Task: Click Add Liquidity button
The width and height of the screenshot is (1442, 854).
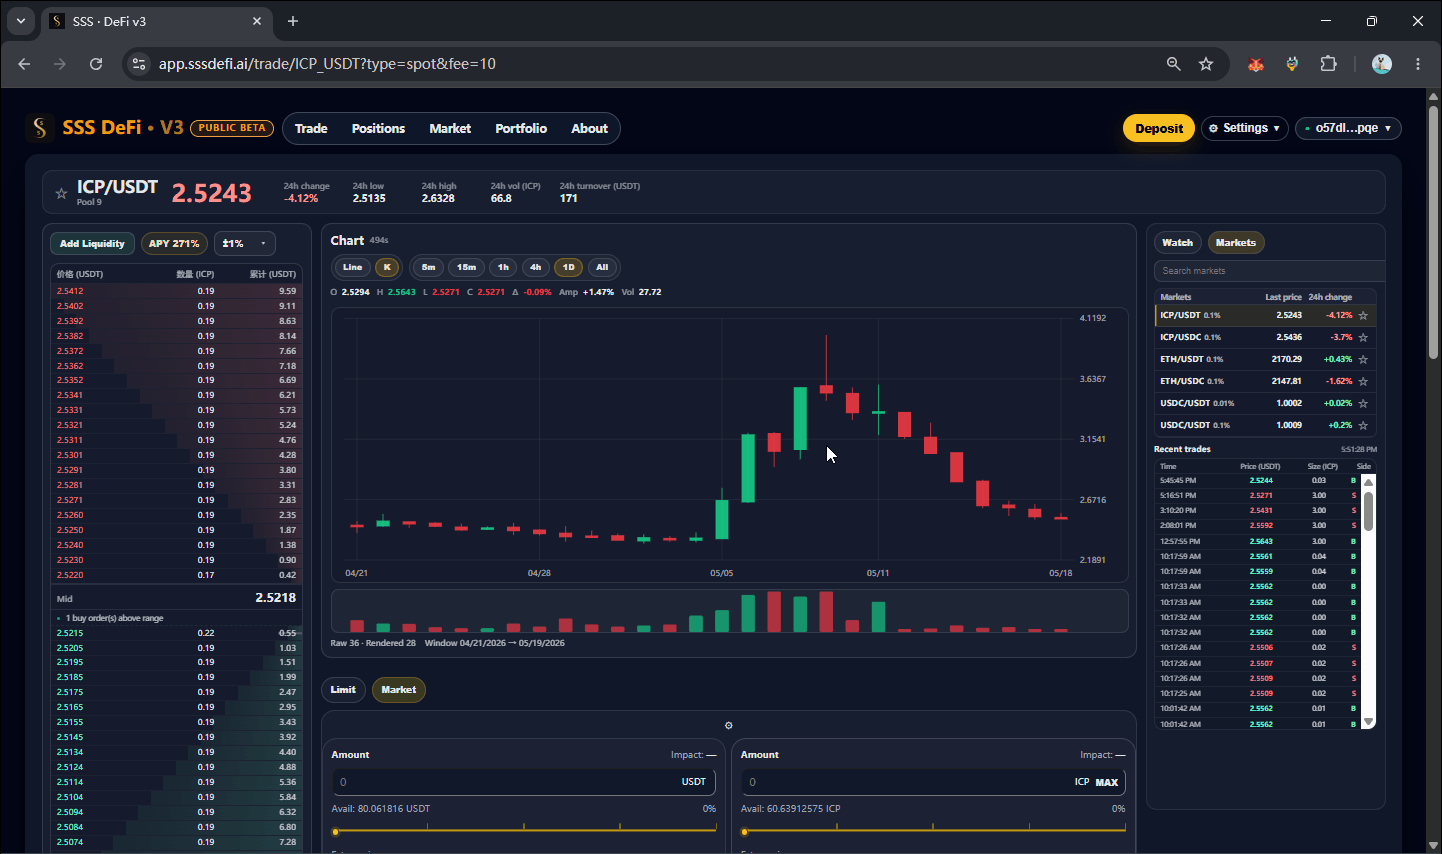Action: click(92, 244)
